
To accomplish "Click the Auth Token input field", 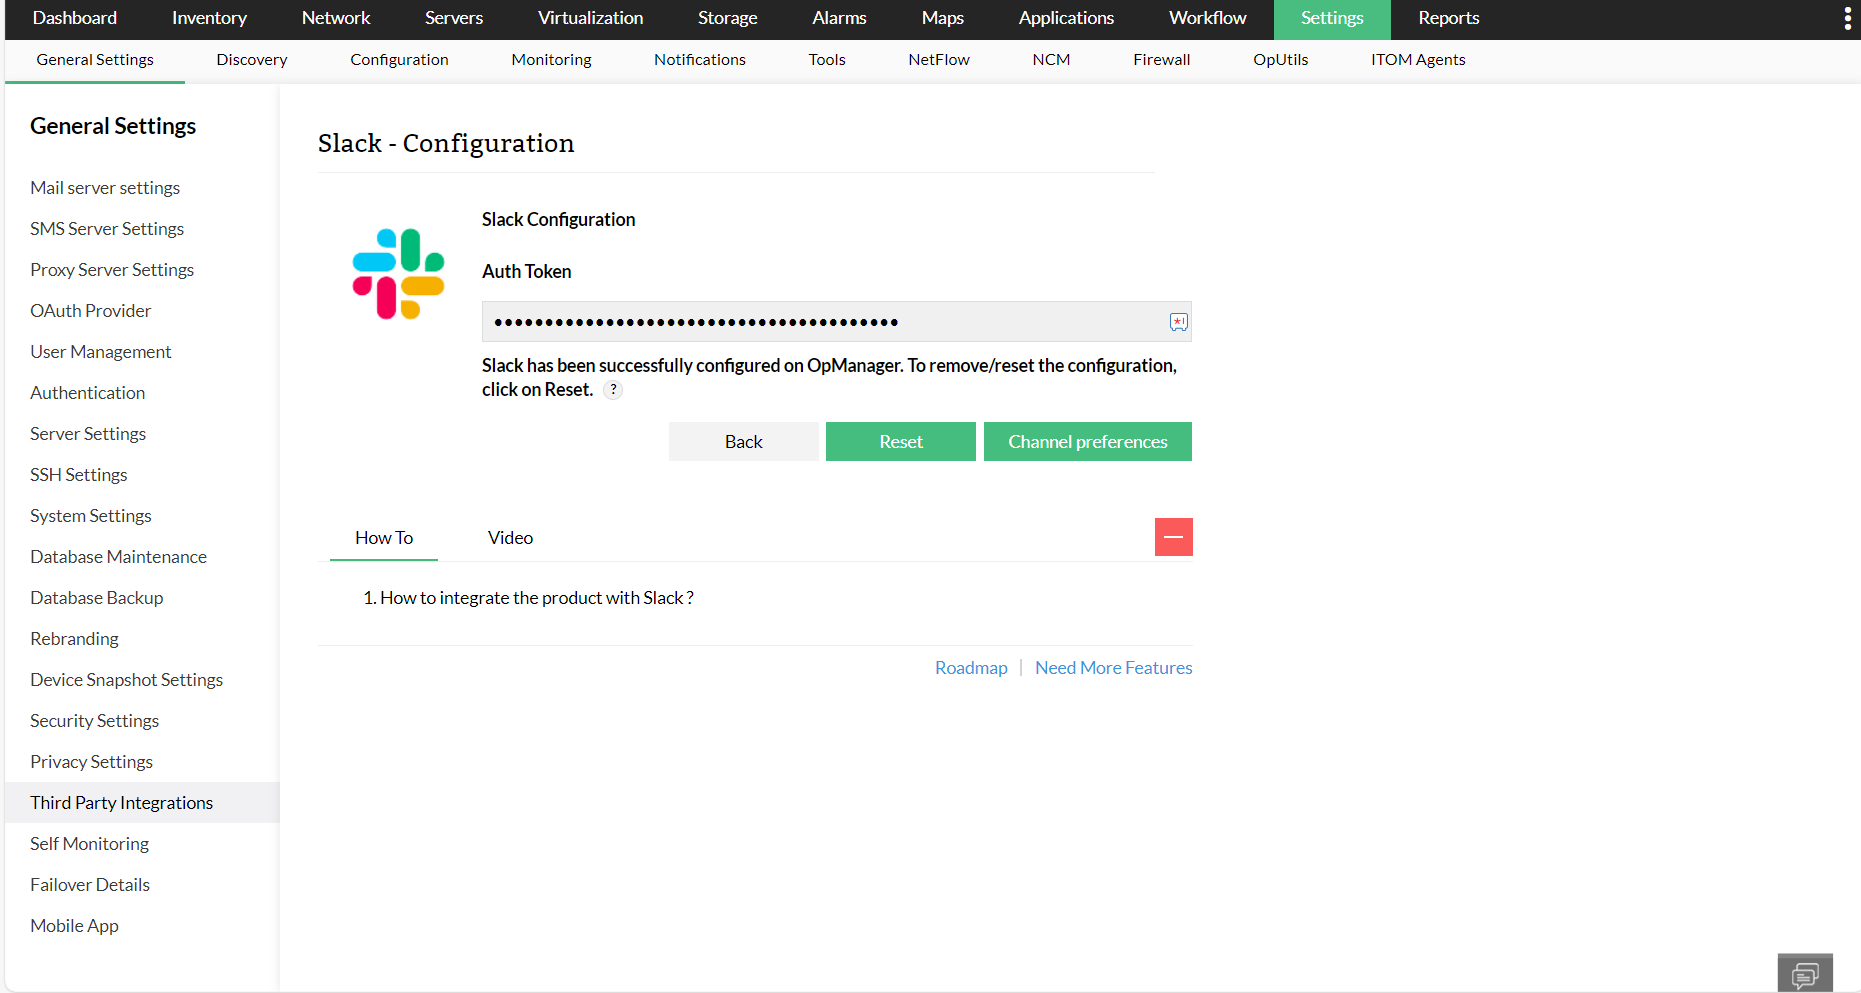I will pyautogui.click(x=837, y=322).
